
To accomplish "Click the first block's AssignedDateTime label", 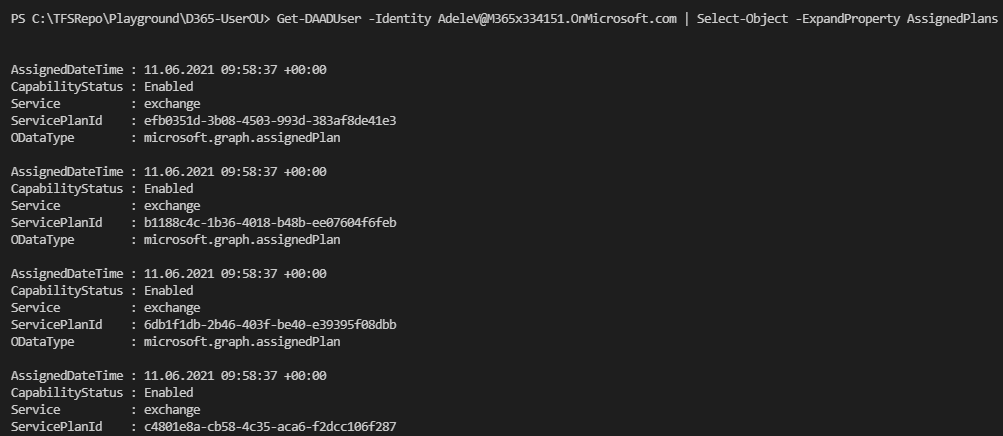I will (67, 70).
